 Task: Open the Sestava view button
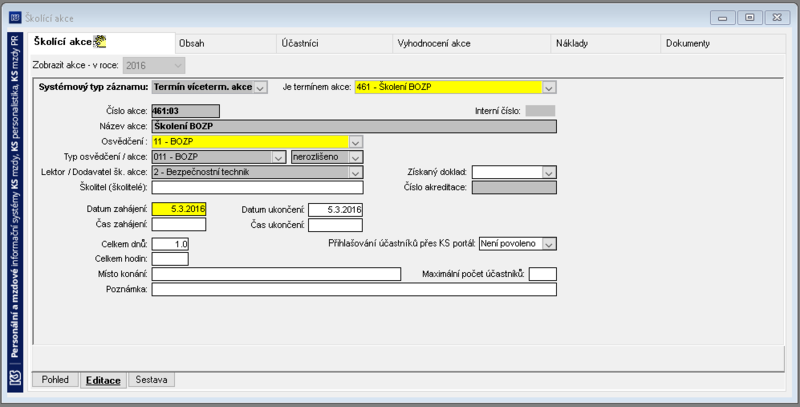[151, 379]
